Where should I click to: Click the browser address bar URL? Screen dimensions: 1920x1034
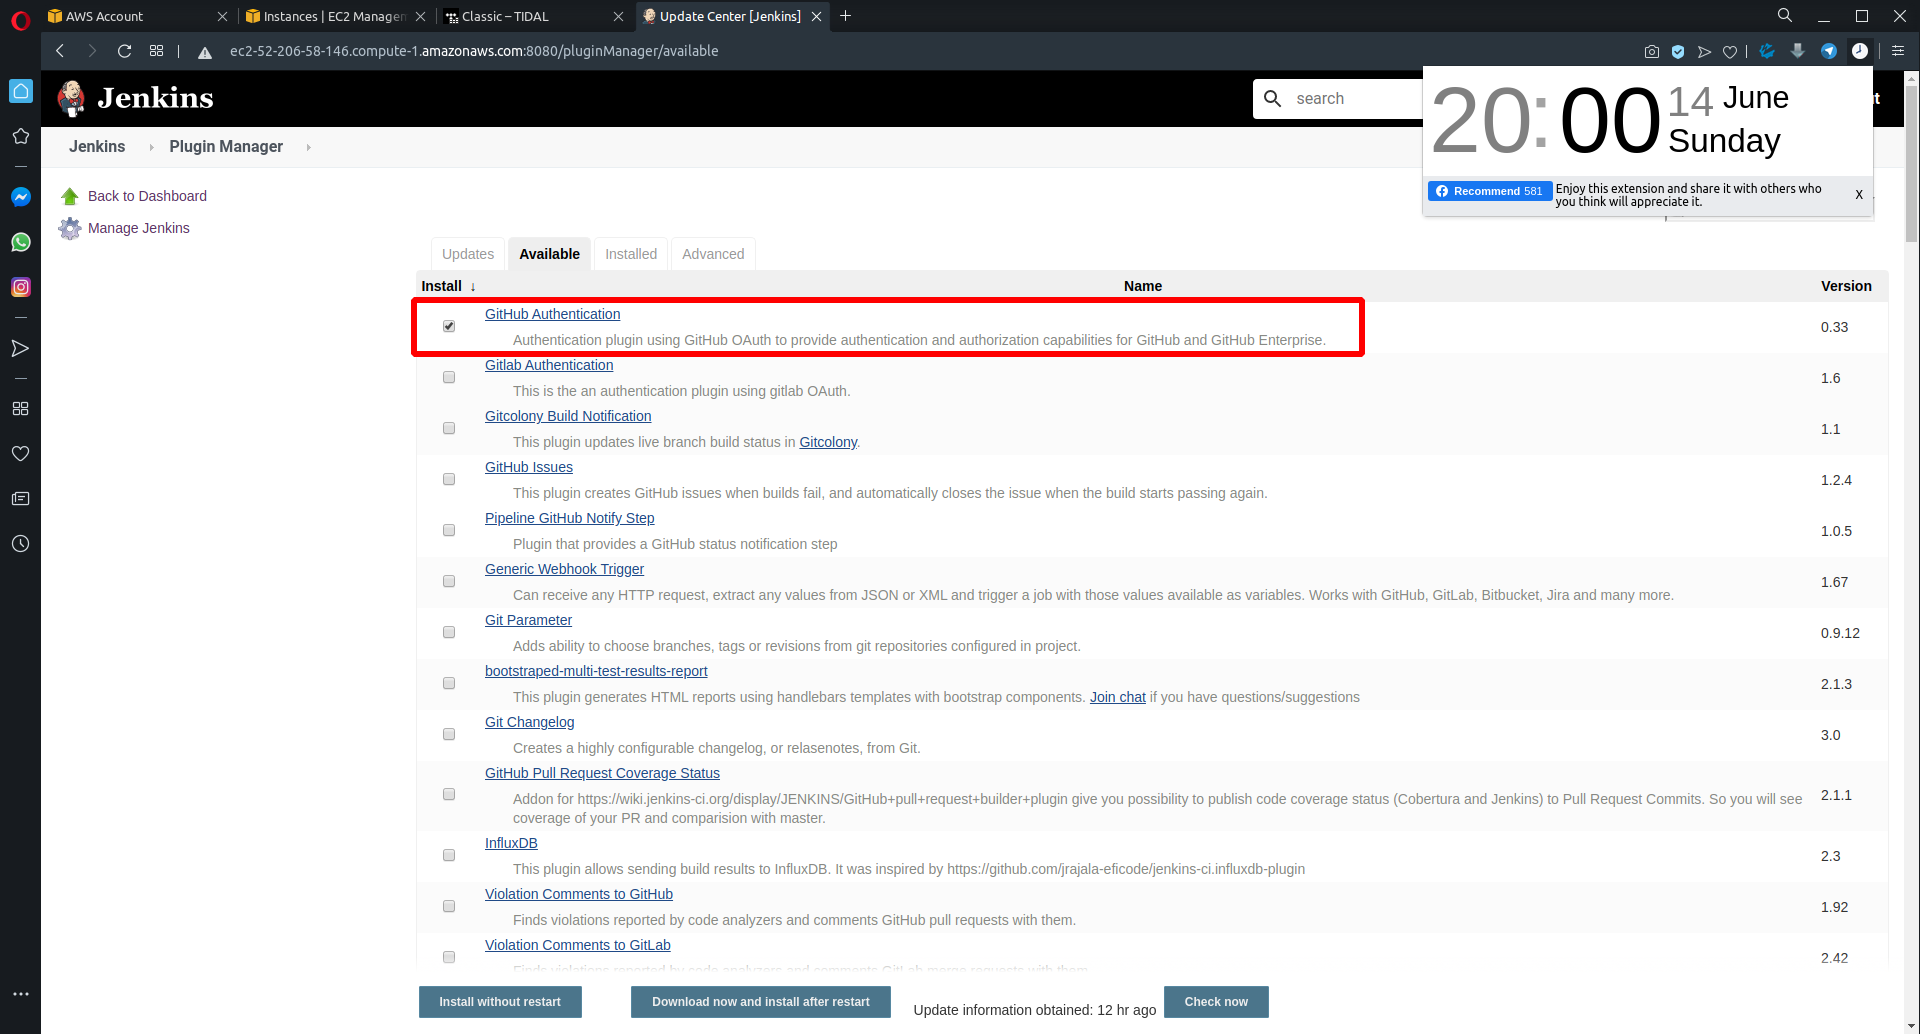pos(474,51)
